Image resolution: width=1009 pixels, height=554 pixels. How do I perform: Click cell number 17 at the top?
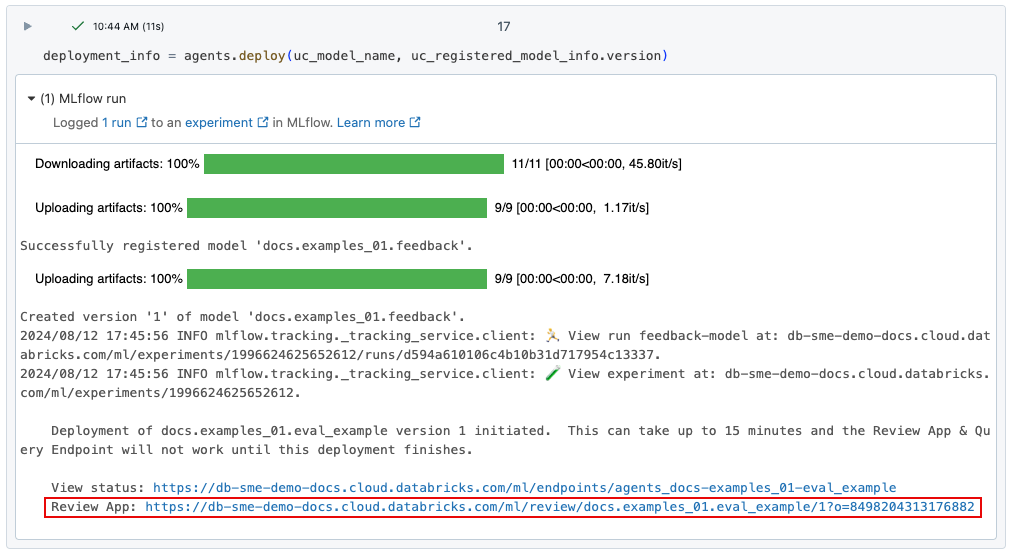click(504, 26)
